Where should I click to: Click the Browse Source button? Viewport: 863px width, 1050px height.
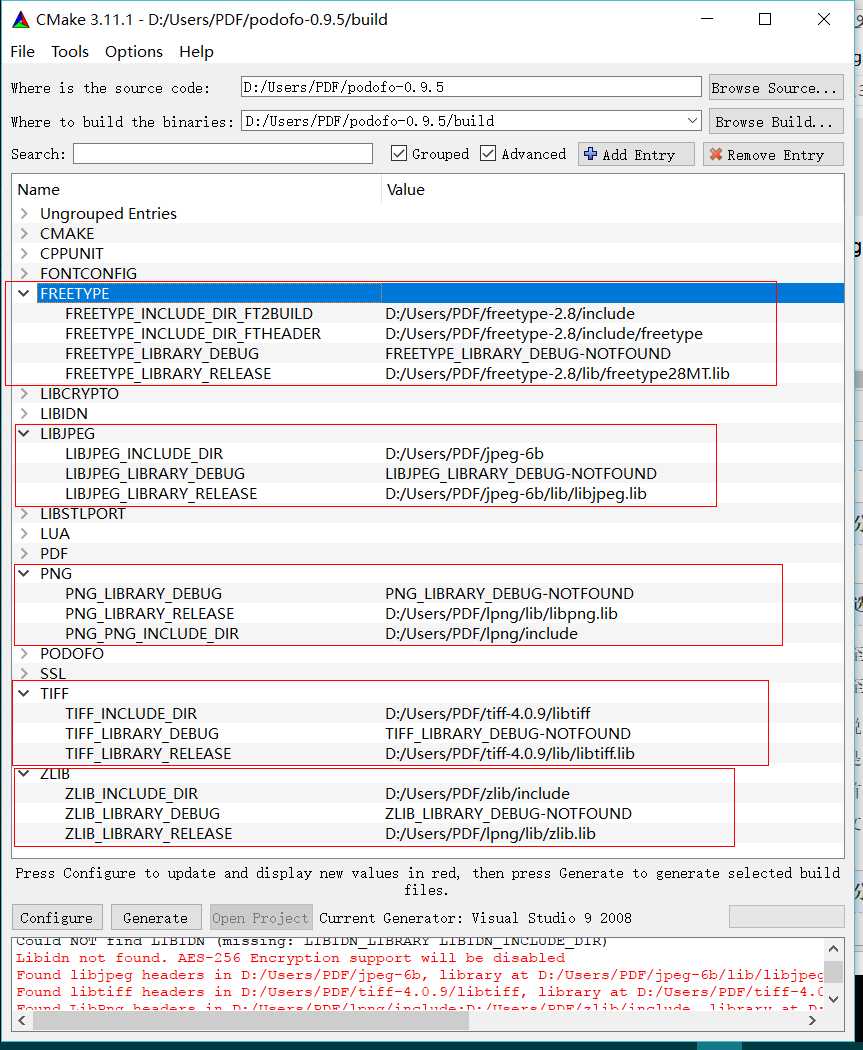[776, 88]
